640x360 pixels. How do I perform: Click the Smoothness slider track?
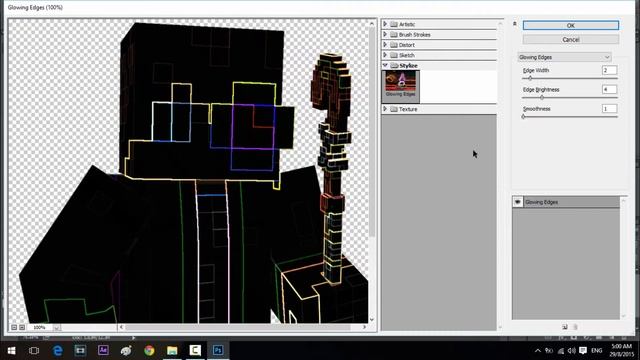coord(570,116)
